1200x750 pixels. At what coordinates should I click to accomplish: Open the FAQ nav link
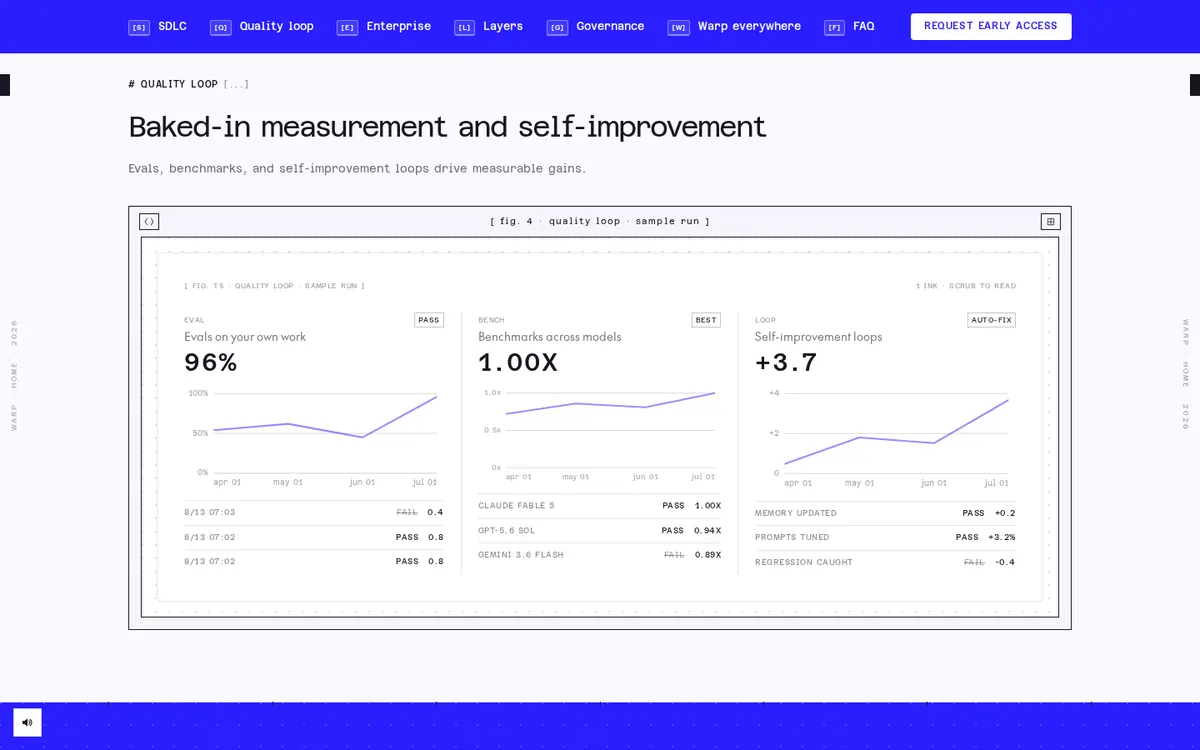[863, 26]
